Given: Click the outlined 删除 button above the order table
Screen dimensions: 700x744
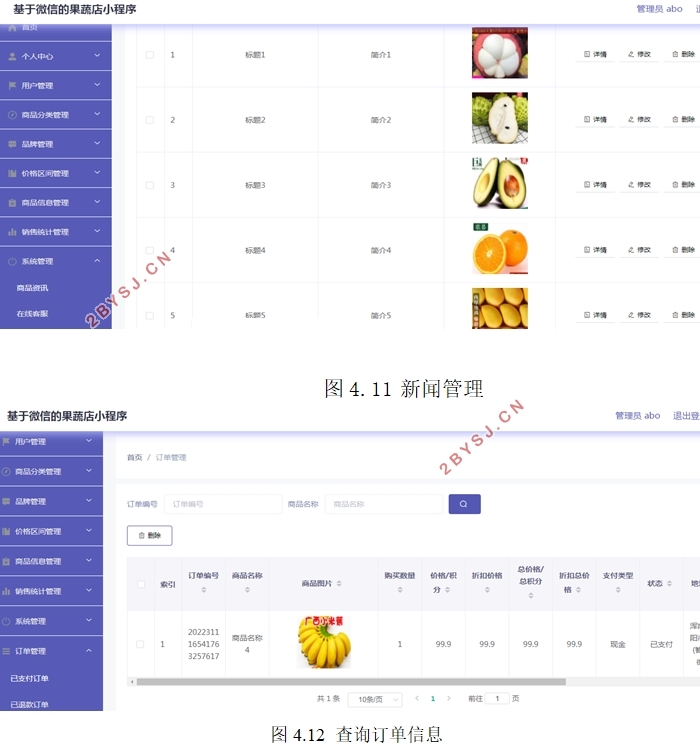Looking at the screenshot, I should [x=149, y=536].
